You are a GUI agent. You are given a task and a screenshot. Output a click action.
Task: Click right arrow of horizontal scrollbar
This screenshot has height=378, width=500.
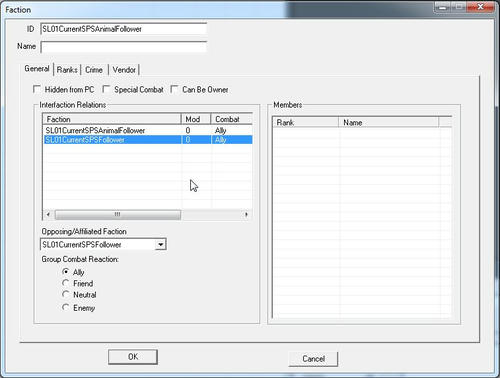[x=246, y=214]
